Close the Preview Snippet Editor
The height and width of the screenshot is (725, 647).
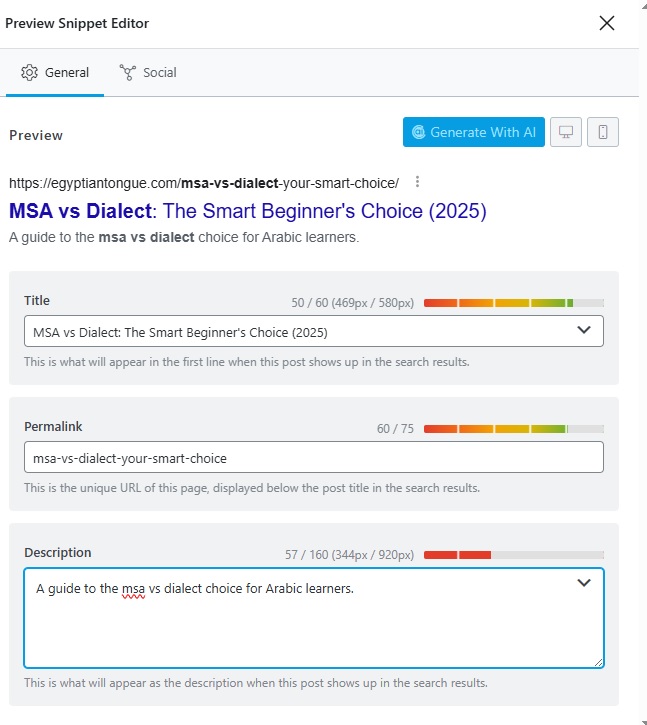pyautogui.click(x=606, y=23)
